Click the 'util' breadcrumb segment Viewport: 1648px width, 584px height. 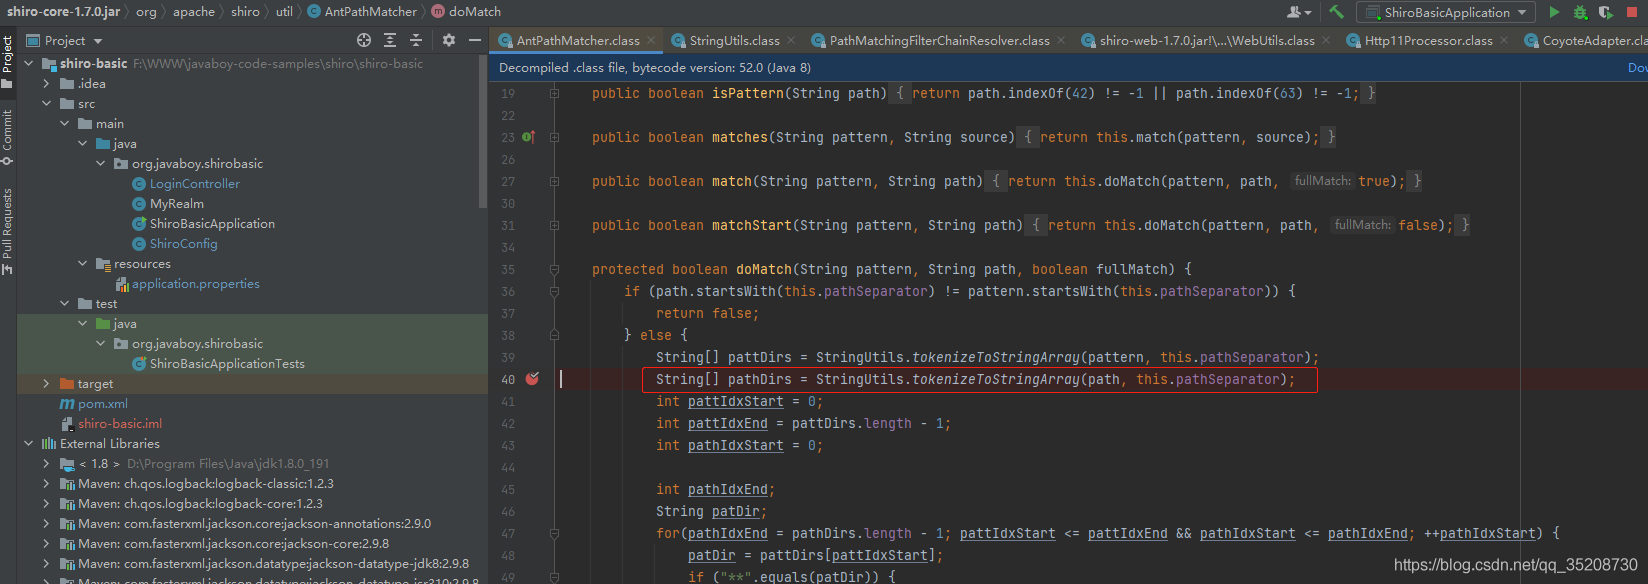[284, 12]
